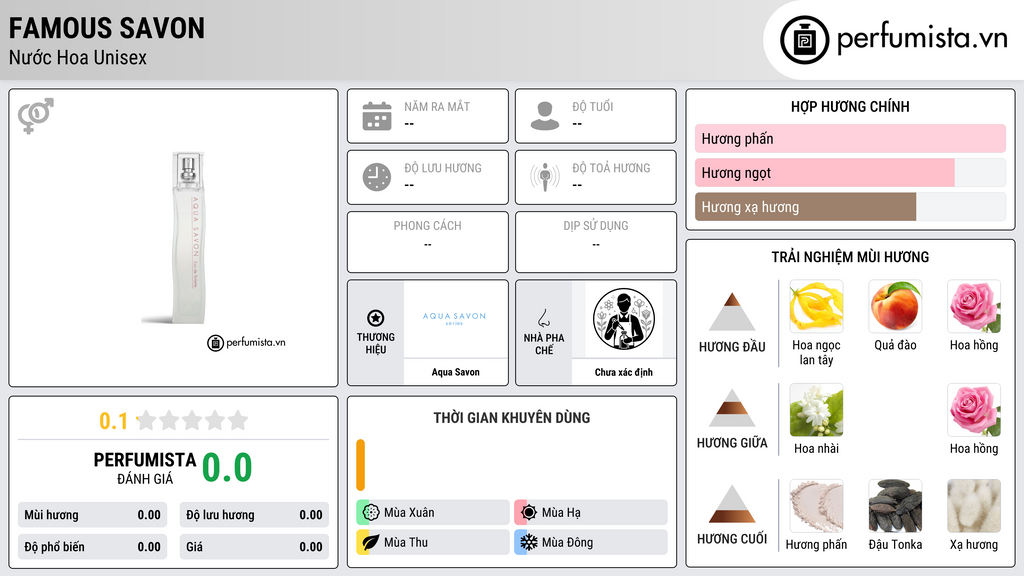Screen dimensions: 1024x576
Task: Click the Chưa xác định perfumer label
Action: pyautogui.click(x=624, y=372)
